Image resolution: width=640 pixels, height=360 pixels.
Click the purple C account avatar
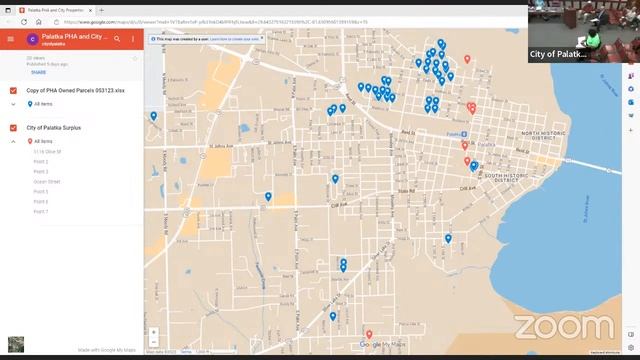(32, 39)
